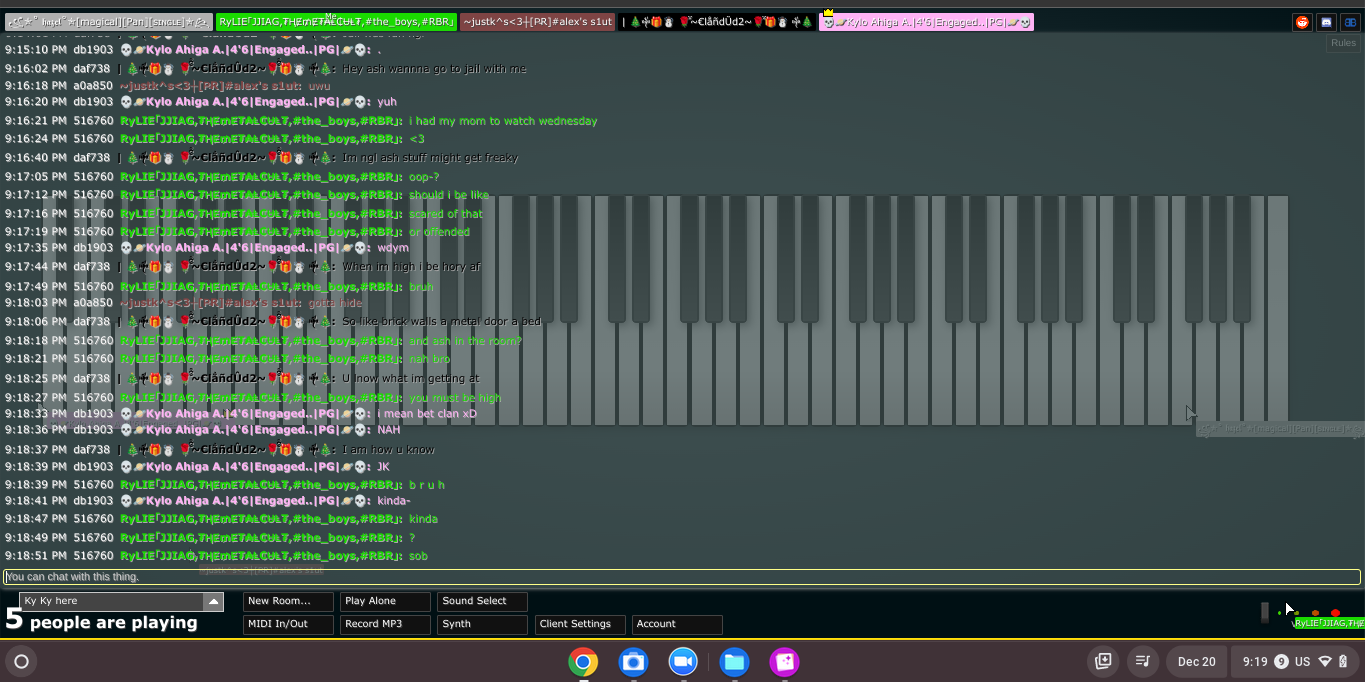
Task: Select the pink Kylo Ahiga player tag
Action: [926, 22]
